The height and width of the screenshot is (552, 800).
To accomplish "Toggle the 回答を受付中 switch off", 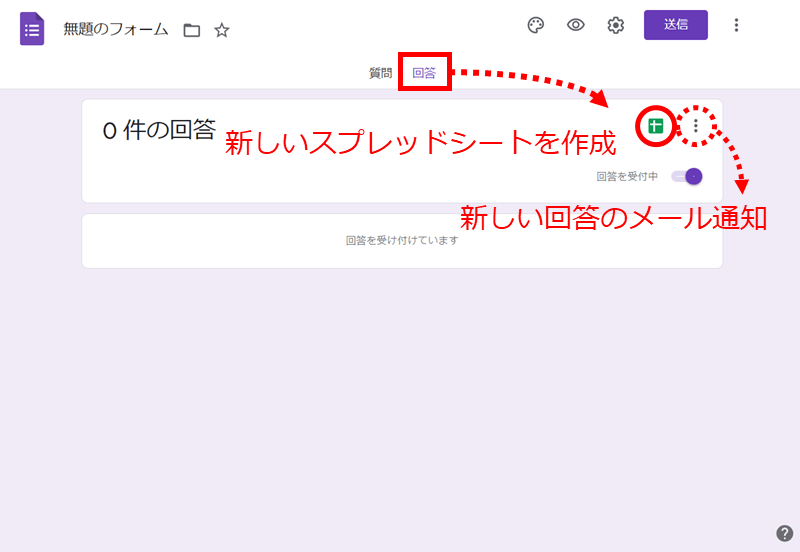I will (687, 176).
